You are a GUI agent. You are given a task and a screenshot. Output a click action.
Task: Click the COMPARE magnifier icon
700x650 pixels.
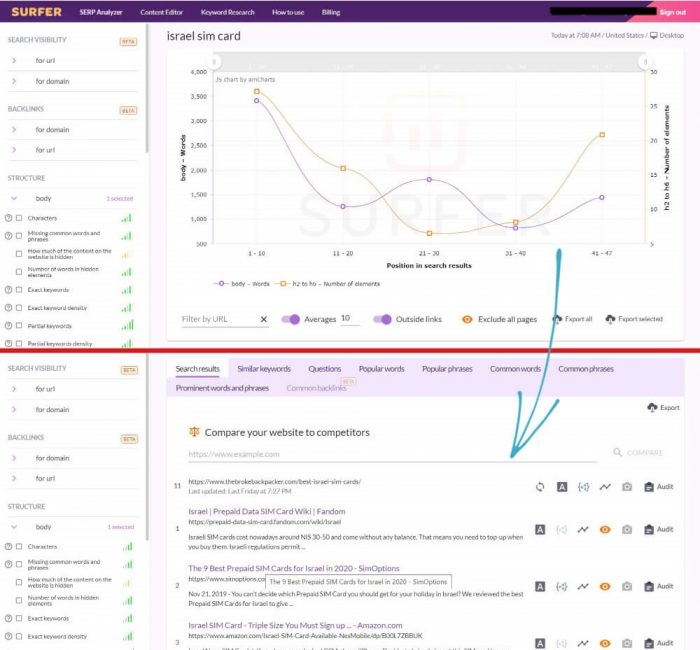click(617, 452)
